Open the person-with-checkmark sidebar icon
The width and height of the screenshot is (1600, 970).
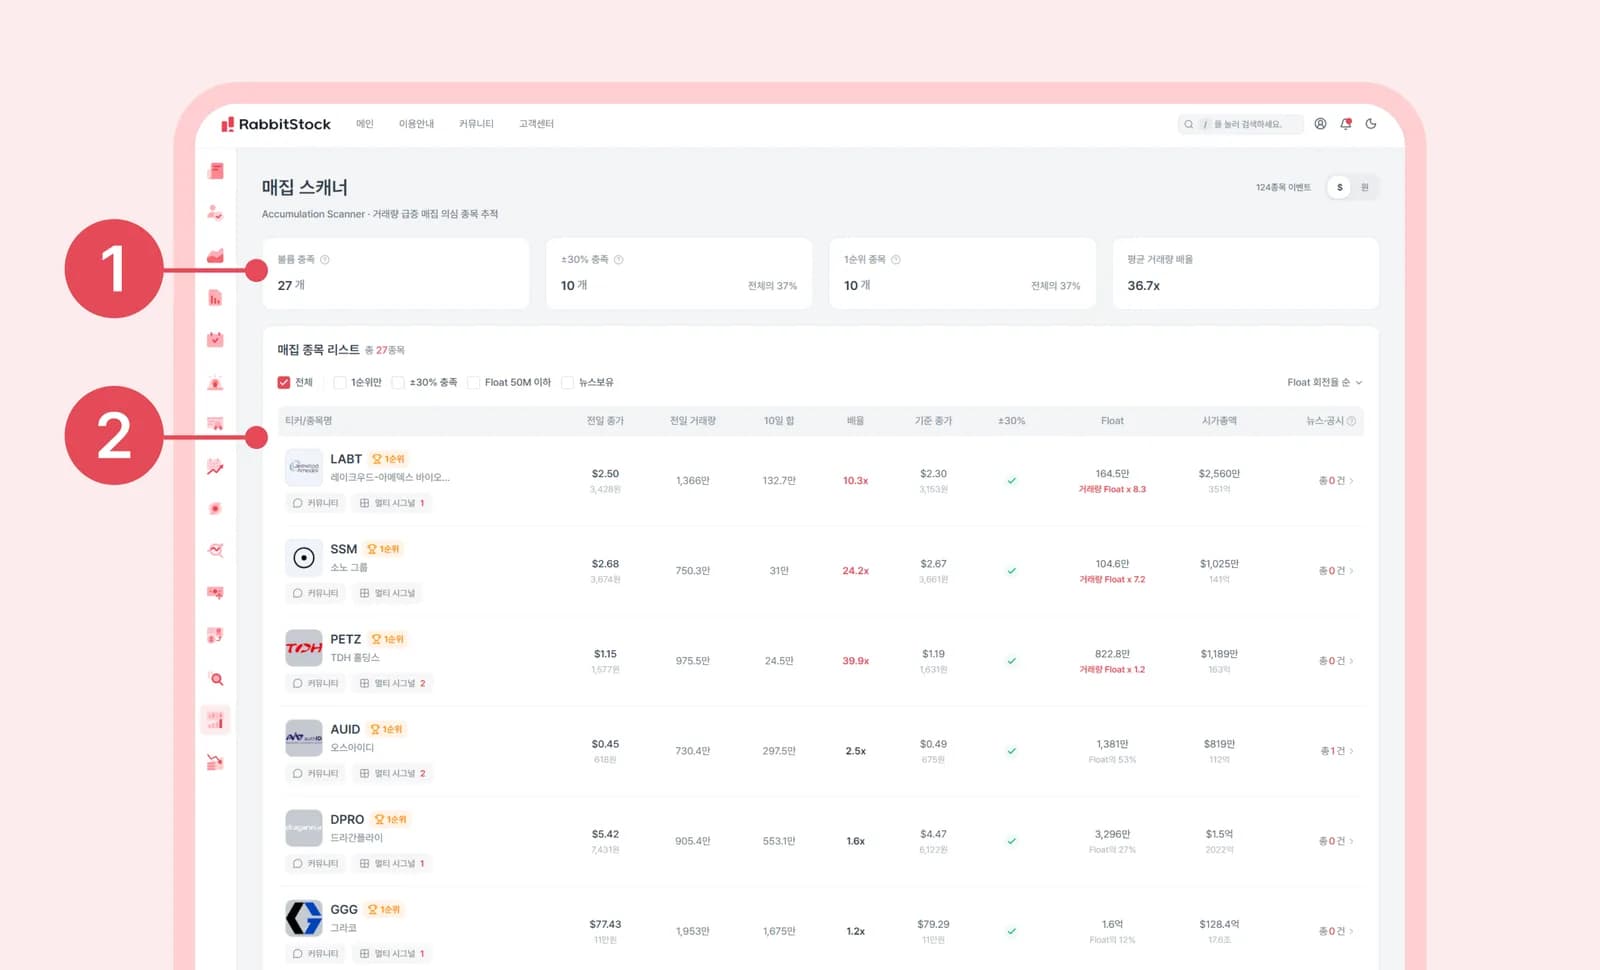tap(215, 213)
